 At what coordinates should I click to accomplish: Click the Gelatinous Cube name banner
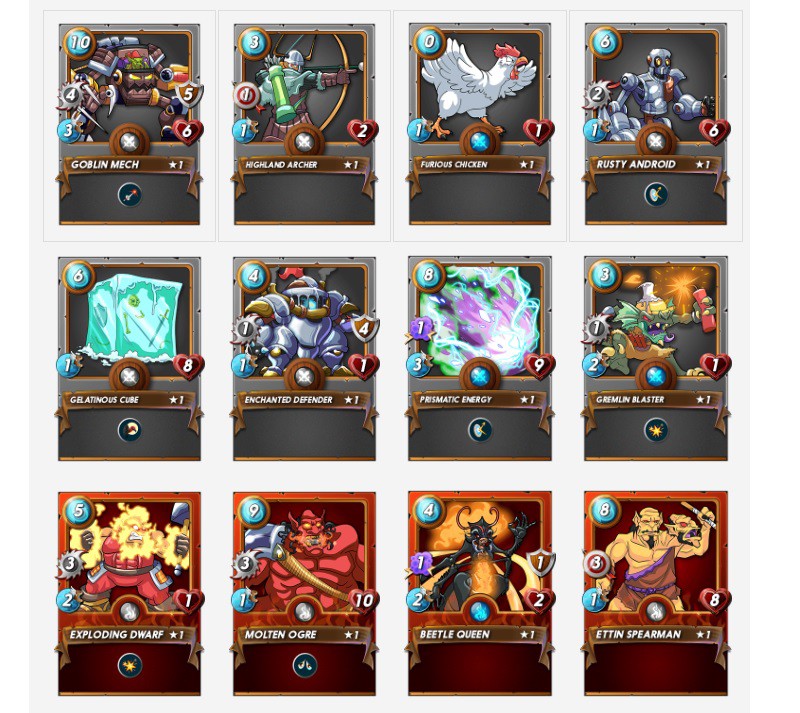pos(130,400)
